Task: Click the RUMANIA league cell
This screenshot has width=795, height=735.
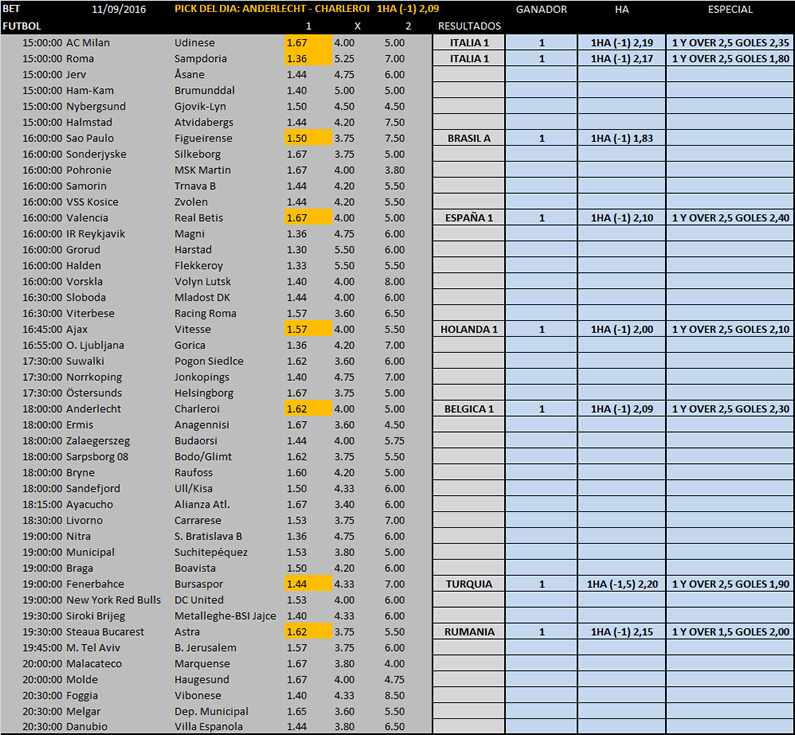Action: [469, 632]
